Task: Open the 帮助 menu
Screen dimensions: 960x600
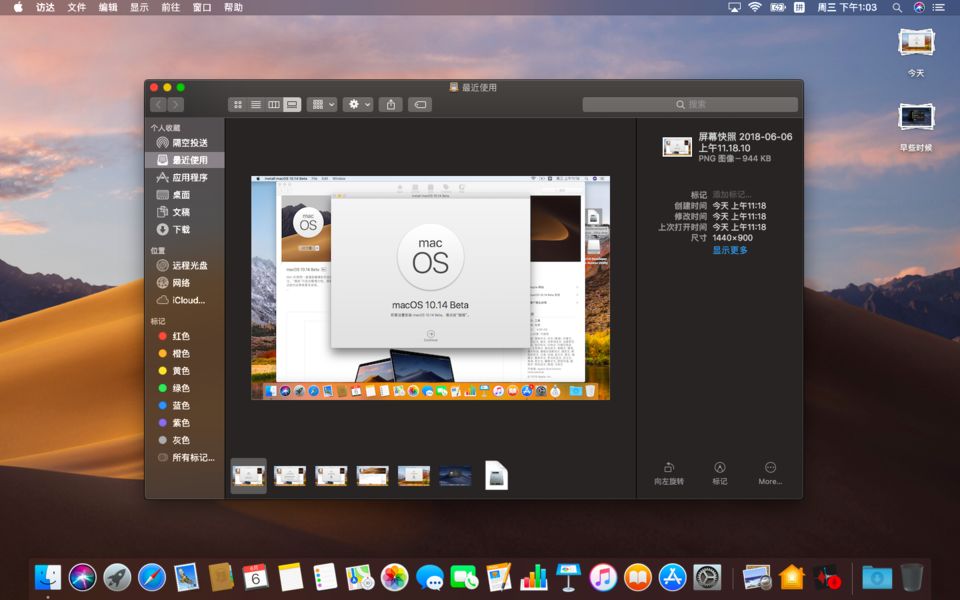Action: pos(233,7)
